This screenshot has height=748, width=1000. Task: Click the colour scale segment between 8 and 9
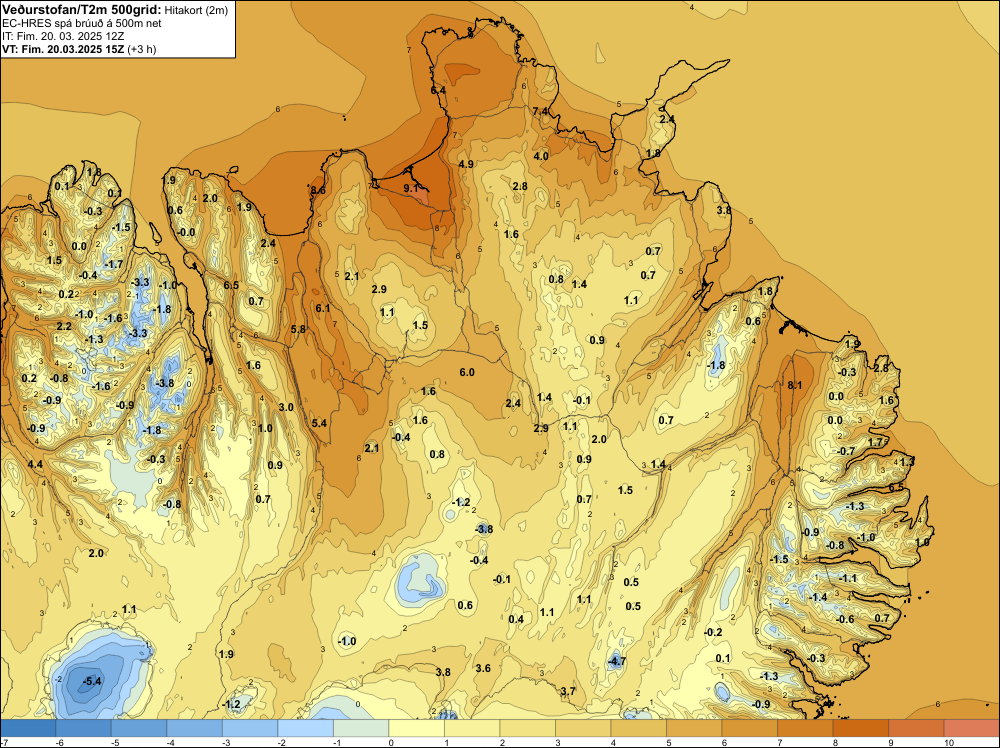[861, 728]
